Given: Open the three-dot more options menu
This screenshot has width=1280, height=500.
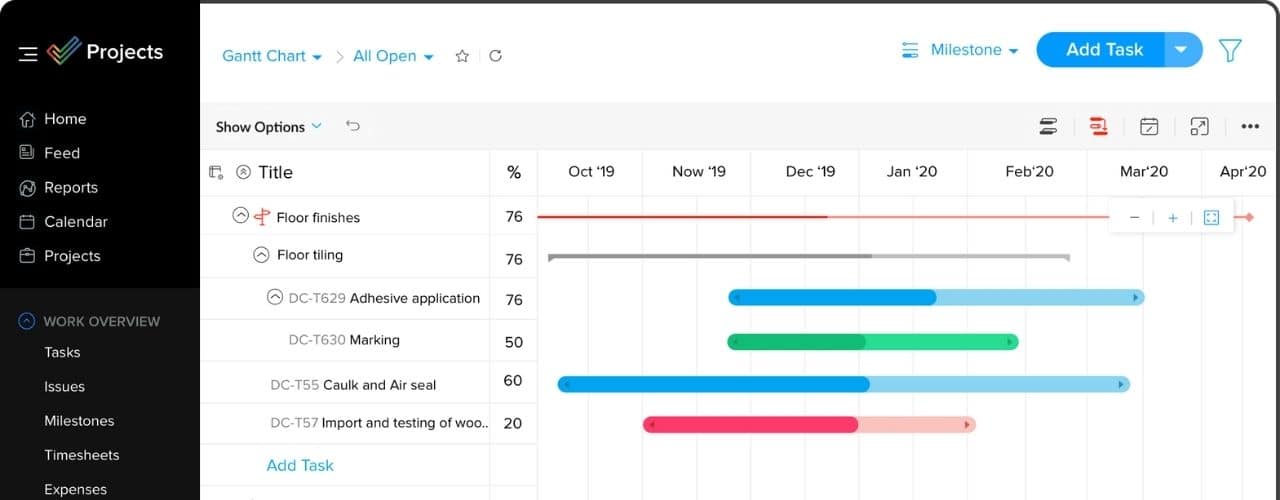Looking at the screenshot, I should 1250,126.
